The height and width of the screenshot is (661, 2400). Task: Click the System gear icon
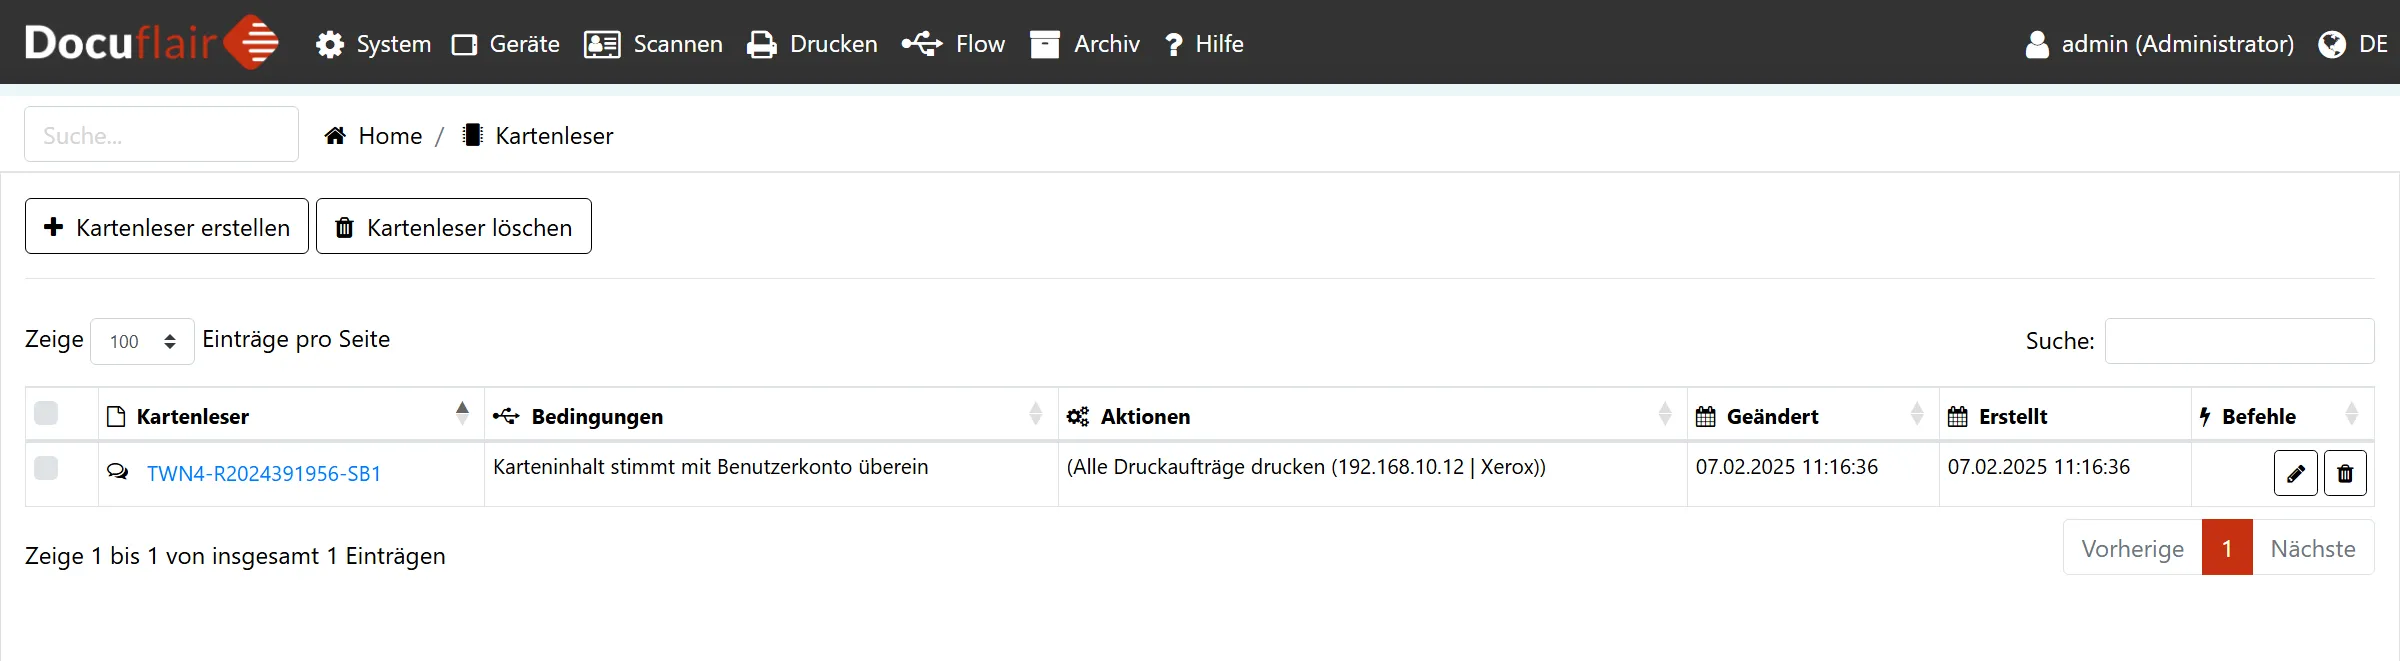click(x=330, y=44)
